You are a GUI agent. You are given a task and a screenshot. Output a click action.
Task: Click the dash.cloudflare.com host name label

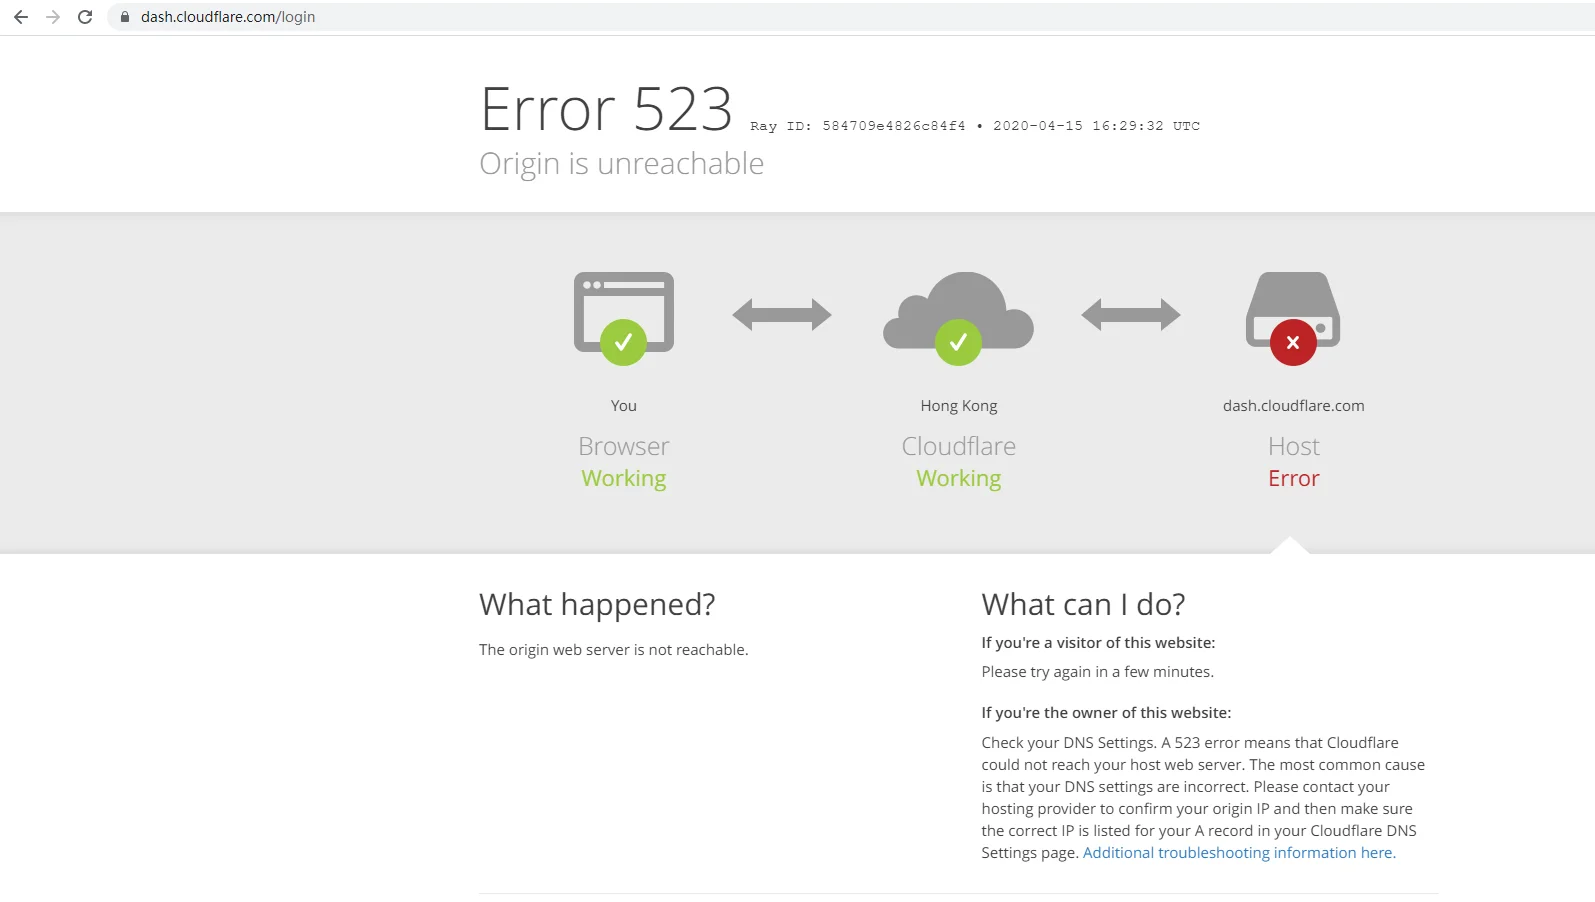[1294, 406]
